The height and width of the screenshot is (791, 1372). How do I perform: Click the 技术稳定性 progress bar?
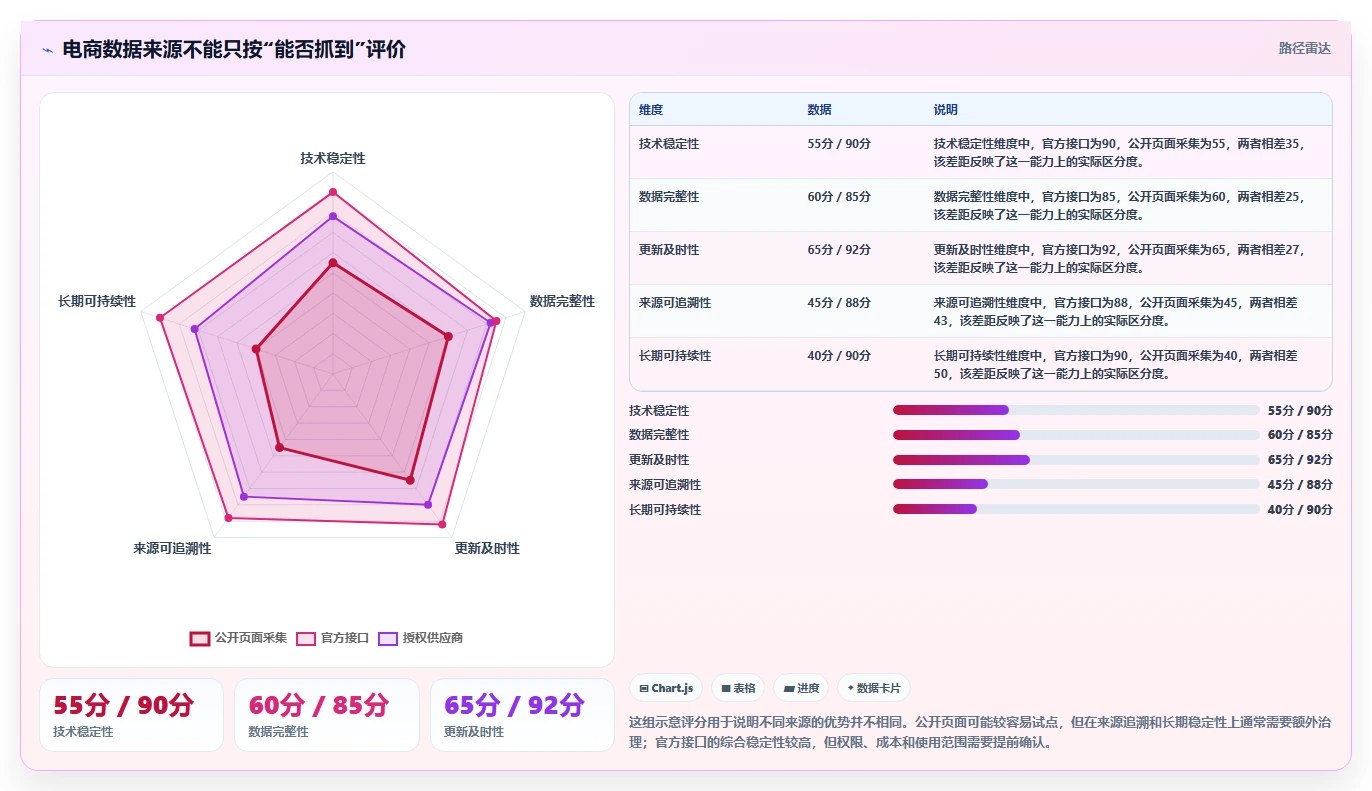coord(1076,410)
